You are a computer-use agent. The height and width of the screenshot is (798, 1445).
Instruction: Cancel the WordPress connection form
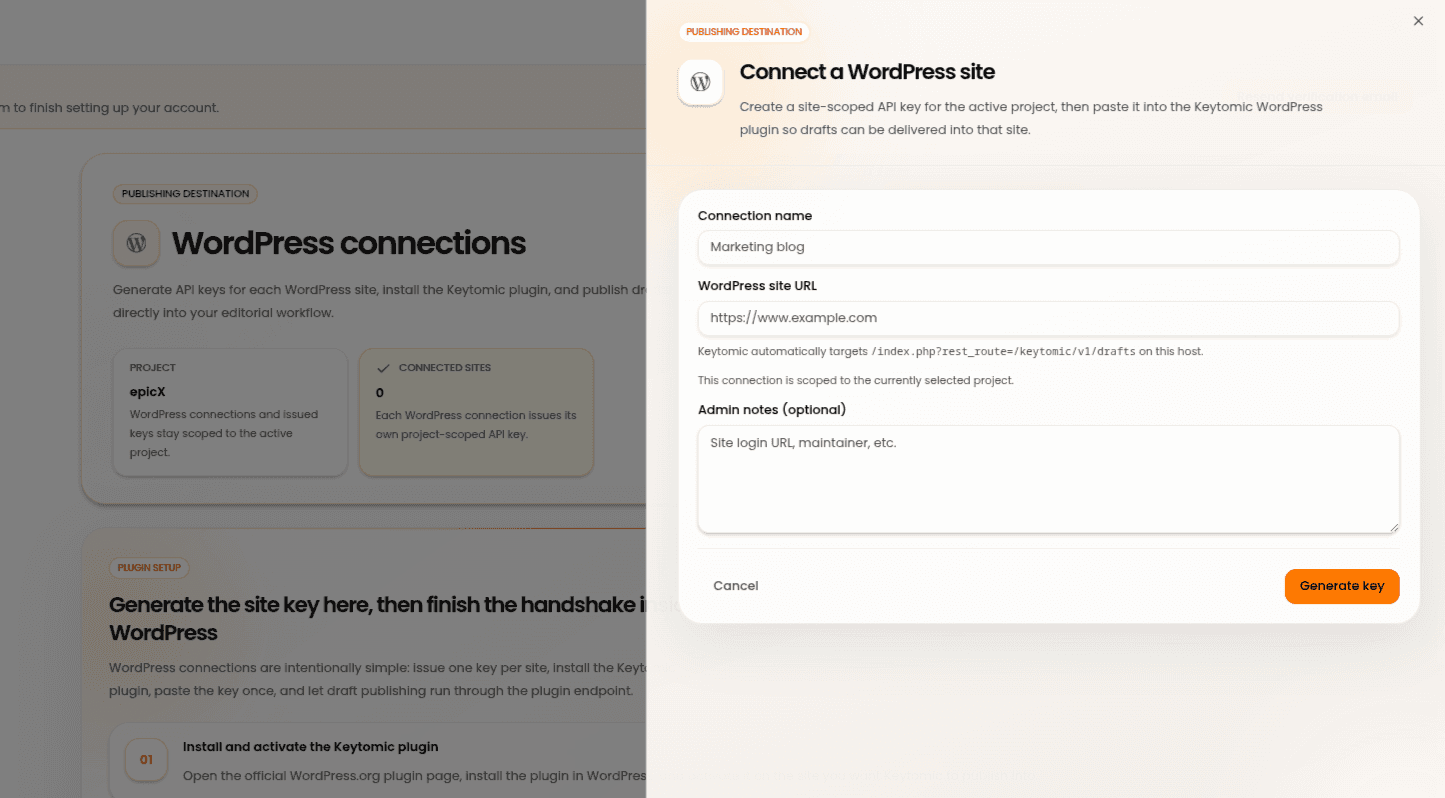[x=736, y=586]
